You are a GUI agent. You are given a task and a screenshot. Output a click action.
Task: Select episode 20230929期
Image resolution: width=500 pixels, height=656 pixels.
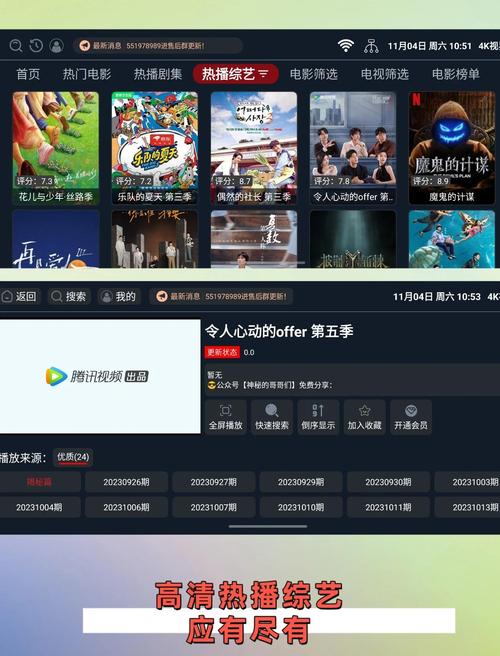301,482
